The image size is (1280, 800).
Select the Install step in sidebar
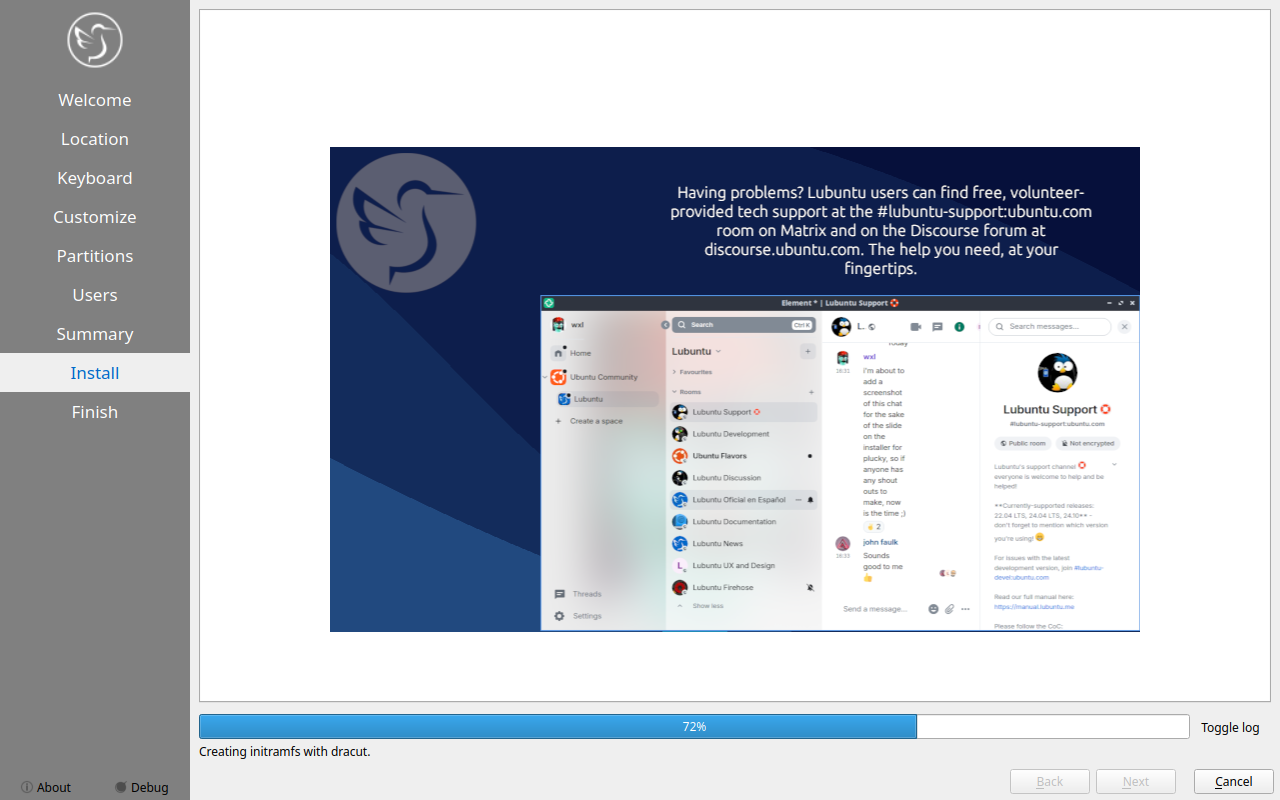(95, 373)
